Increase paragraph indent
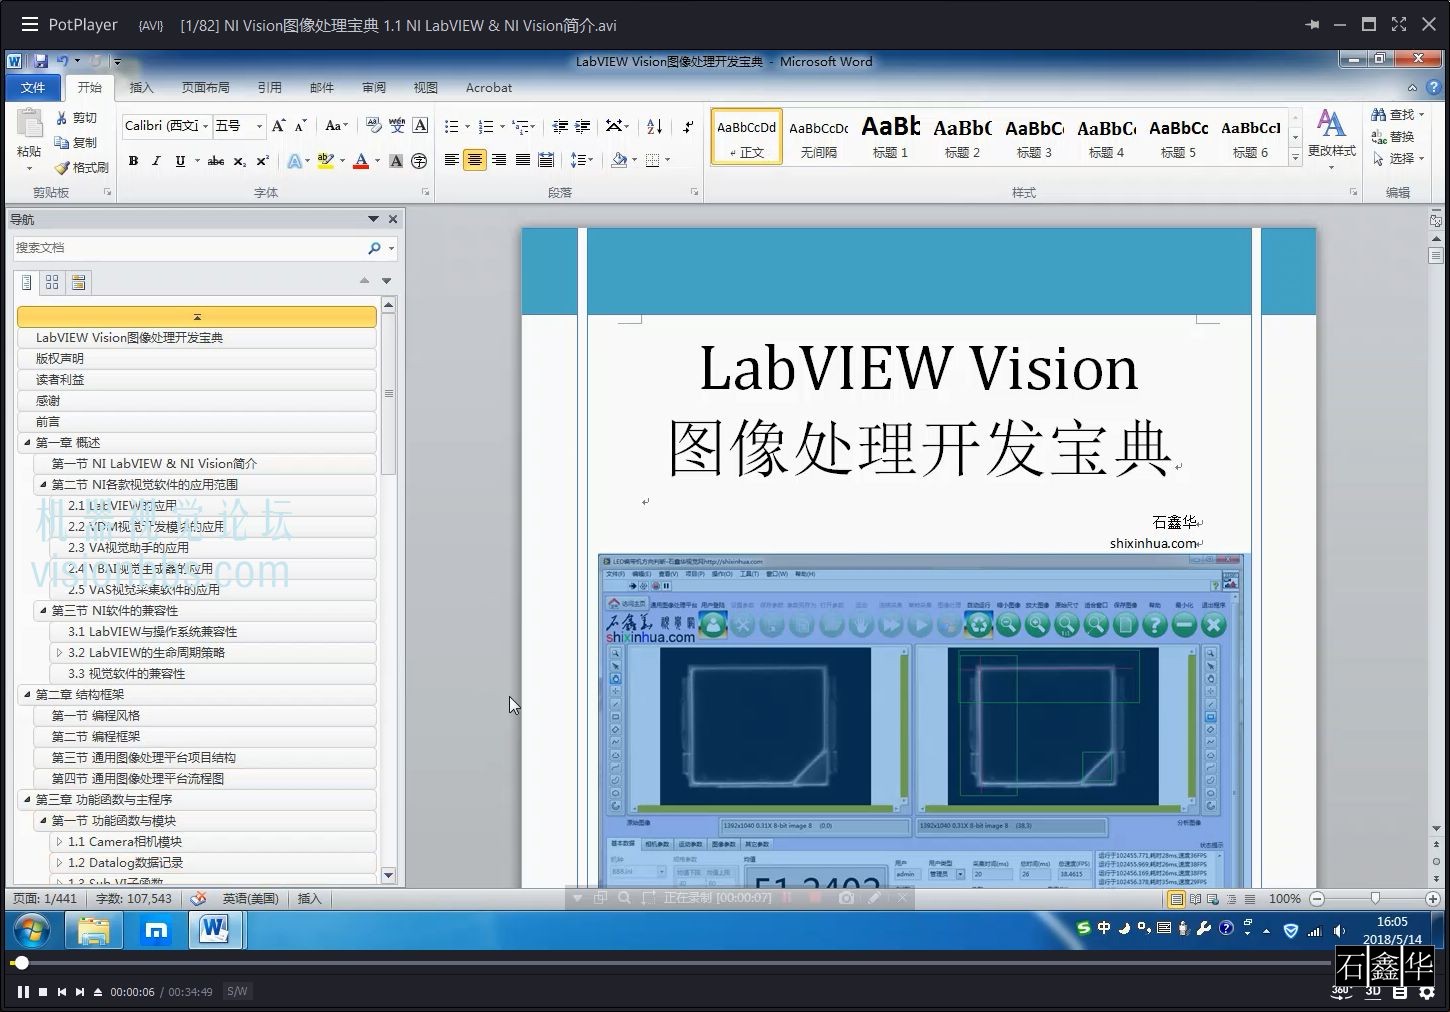The height and width of the screenshot is (1012, 1450). pyautogui.click(x=582, y=126)
